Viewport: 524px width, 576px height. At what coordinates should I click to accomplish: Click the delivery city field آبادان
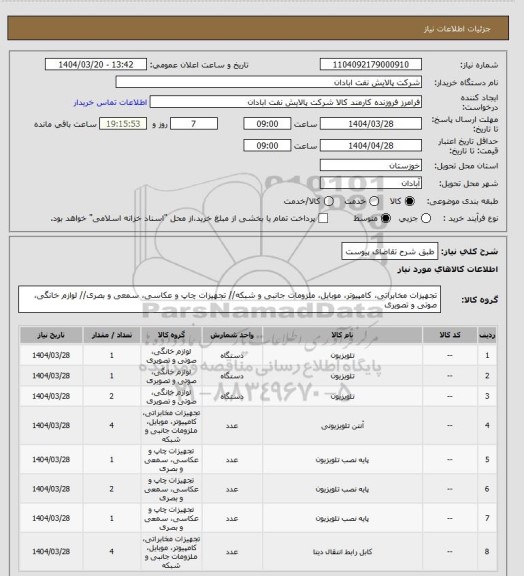371,183
